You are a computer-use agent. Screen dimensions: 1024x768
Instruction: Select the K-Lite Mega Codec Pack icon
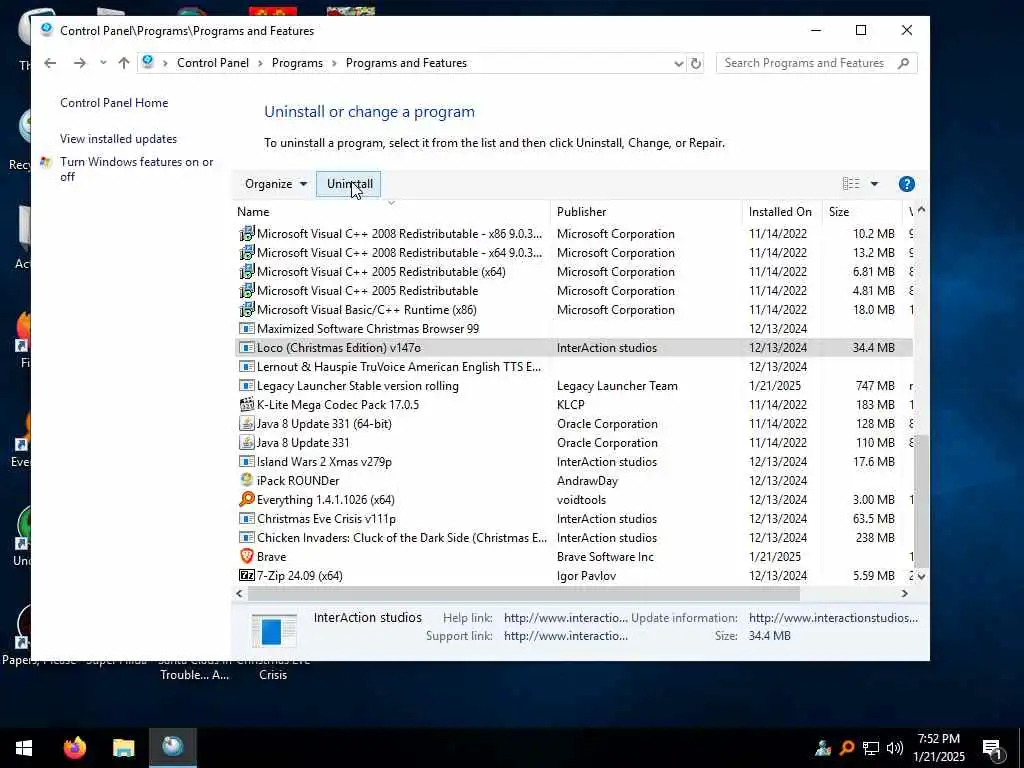[246, 404]
